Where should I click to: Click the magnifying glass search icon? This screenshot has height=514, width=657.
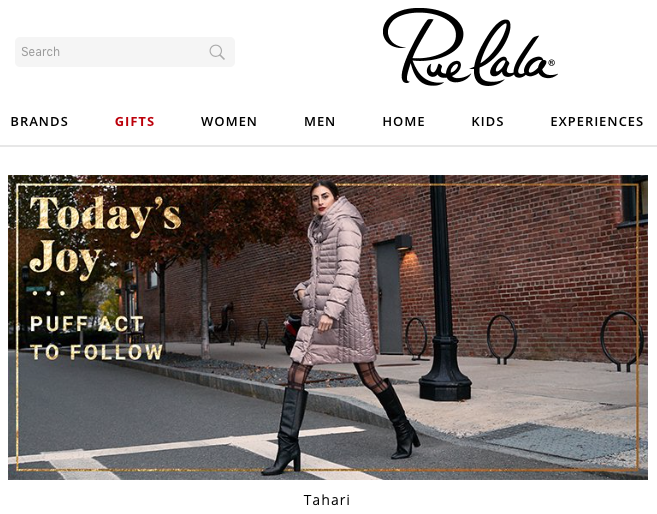(217, 52)
